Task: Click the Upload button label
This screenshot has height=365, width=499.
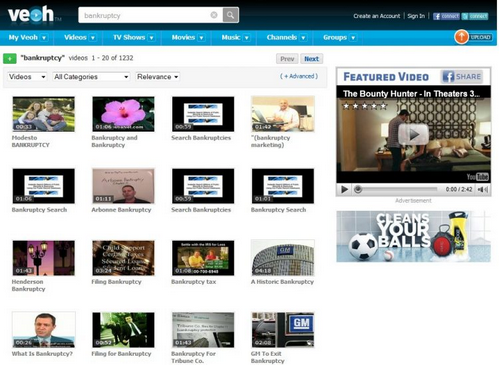Action: click(480, 37)
